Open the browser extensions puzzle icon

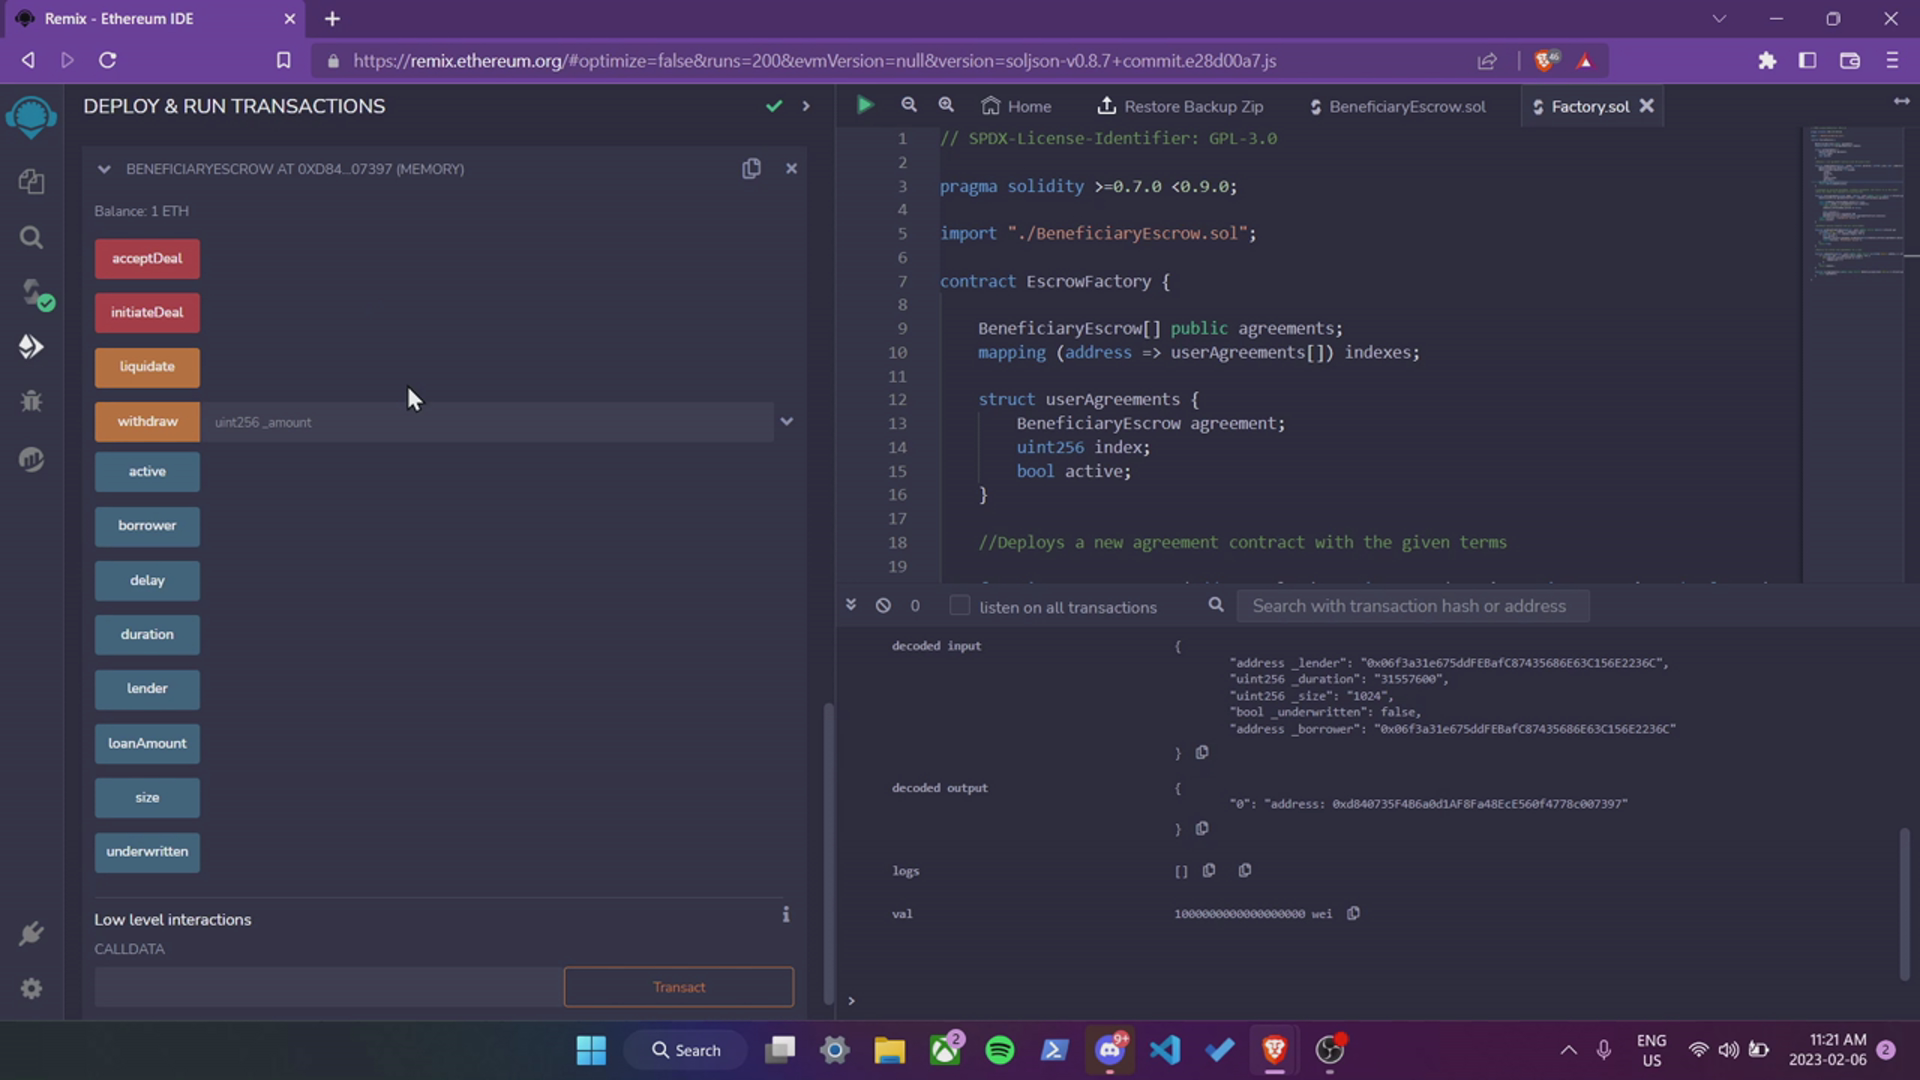[1767, 60]
